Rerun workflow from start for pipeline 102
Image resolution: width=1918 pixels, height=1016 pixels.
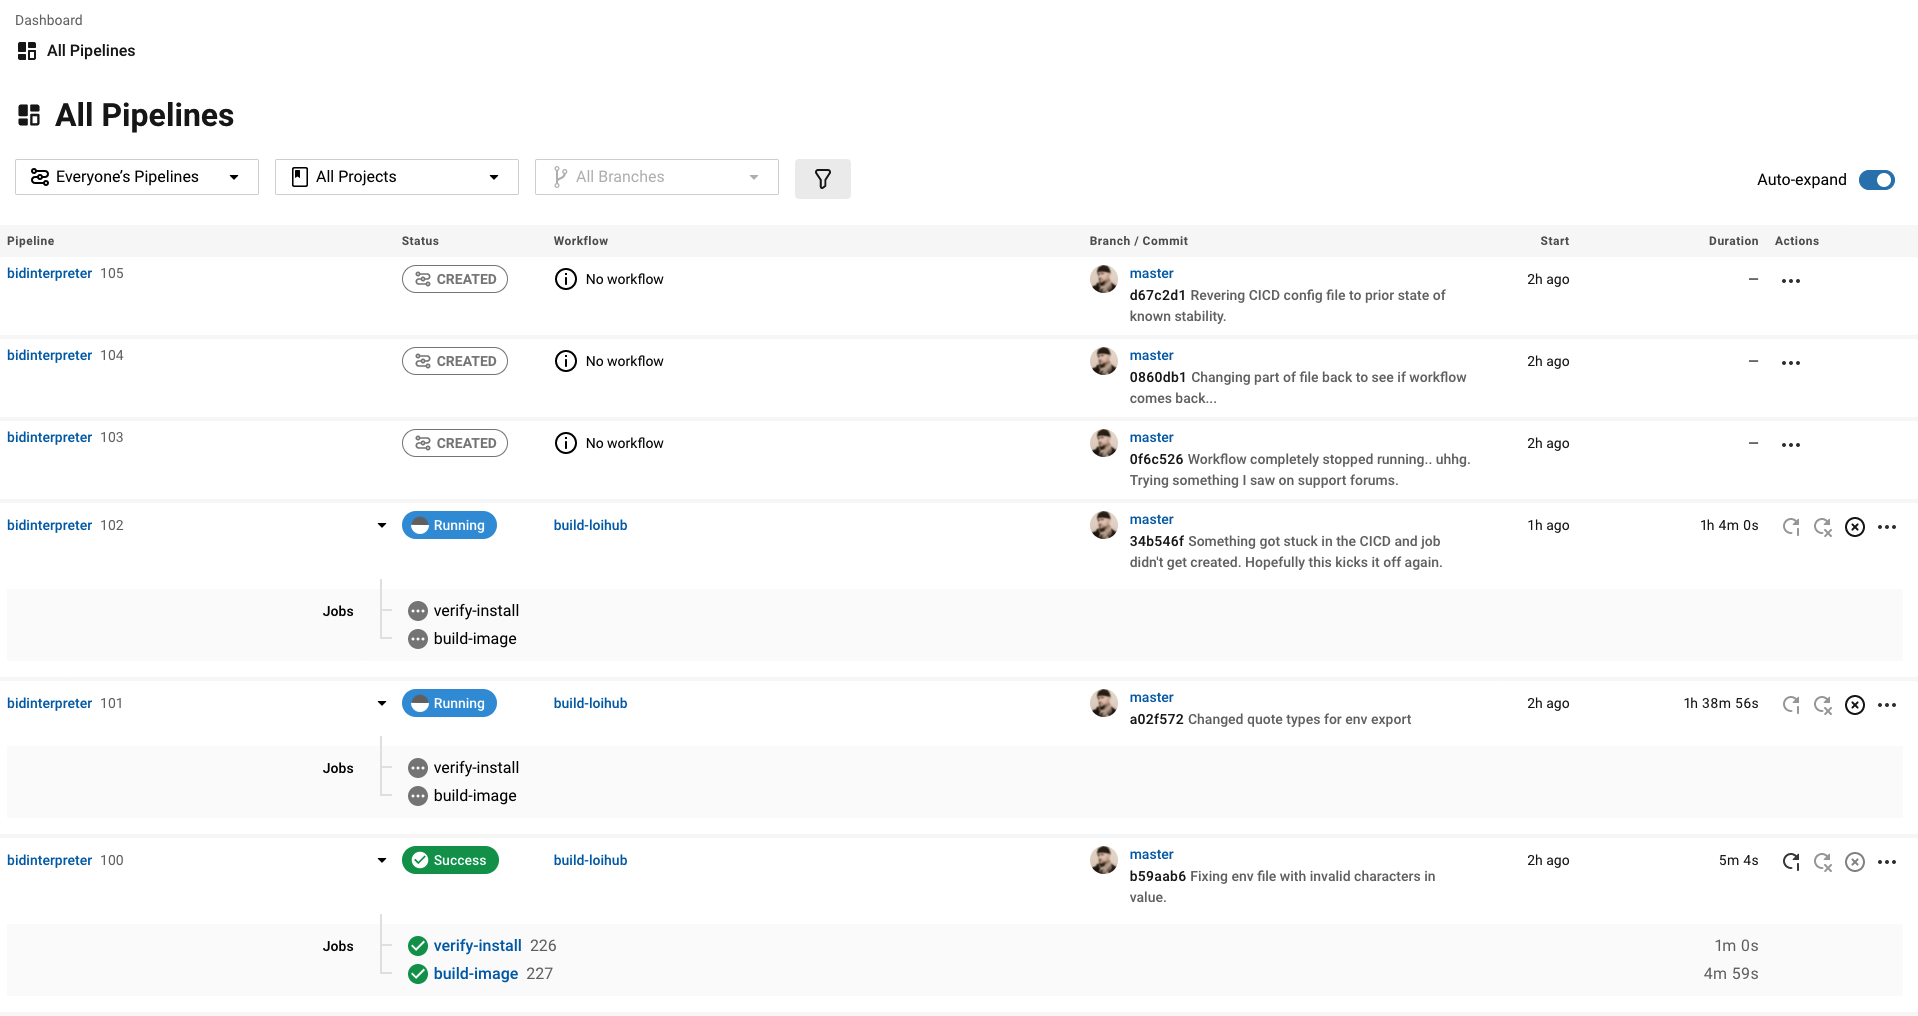[x=1791, y=527]
